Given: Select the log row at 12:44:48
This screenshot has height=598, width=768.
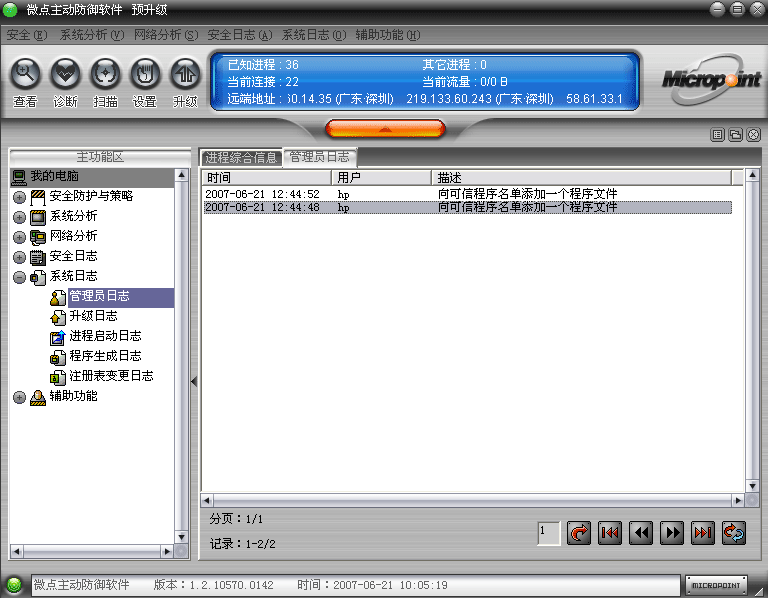Looking at the screenshot, I should pyautogui.click(x=467, y=207).
